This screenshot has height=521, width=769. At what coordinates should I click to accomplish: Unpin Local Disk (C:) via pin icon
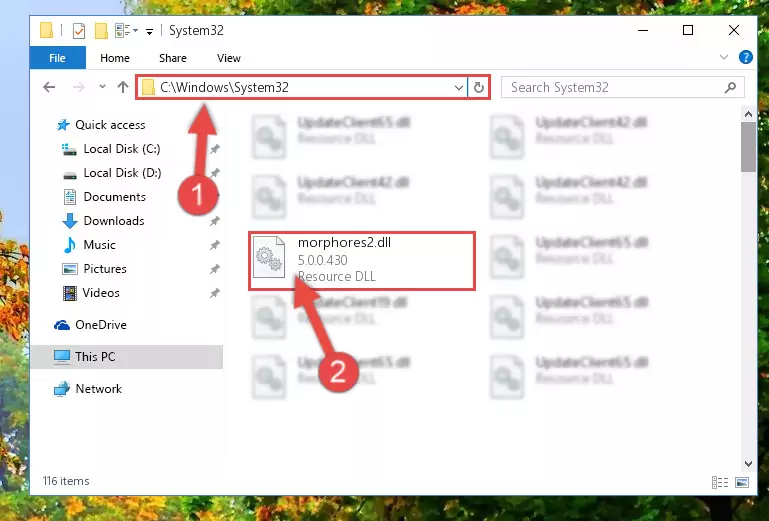[215, 149]
